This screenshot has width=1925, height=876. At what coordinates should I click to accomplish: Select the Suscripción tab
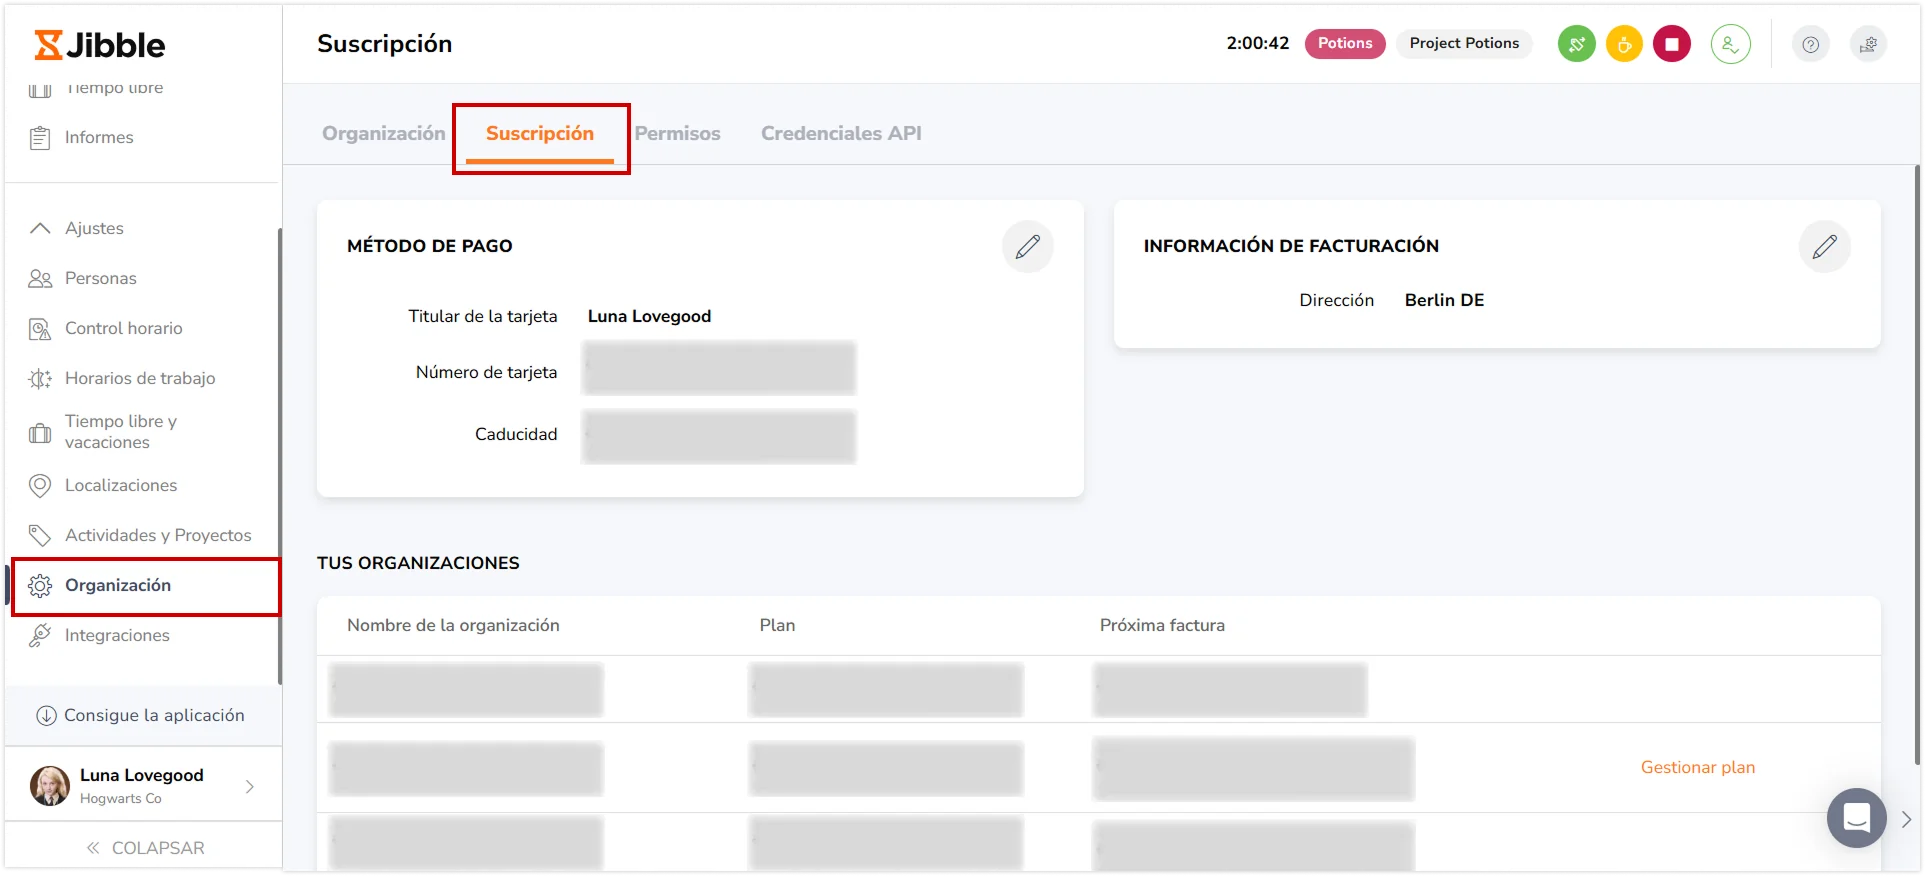tap(540, 133)
